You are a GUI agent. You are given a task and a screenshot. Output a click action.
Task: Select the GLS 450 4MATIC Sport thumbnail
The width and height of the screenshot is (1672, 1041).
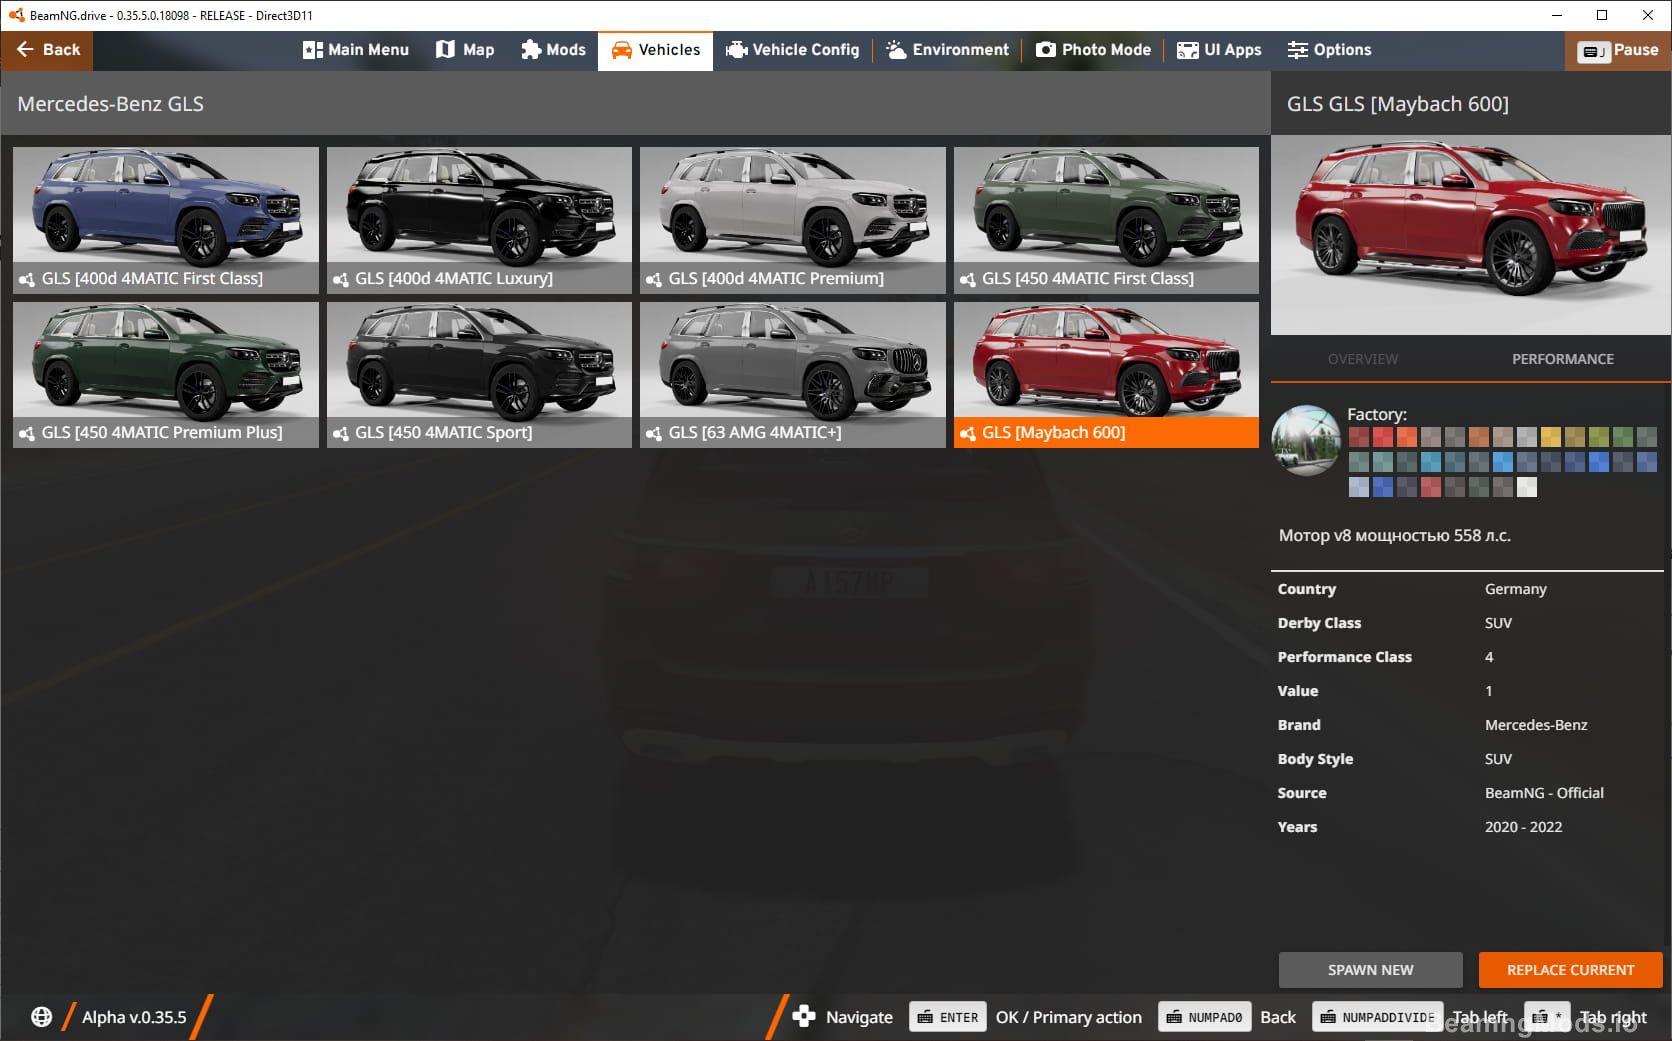pyautogui.click(x=479, y=374)
